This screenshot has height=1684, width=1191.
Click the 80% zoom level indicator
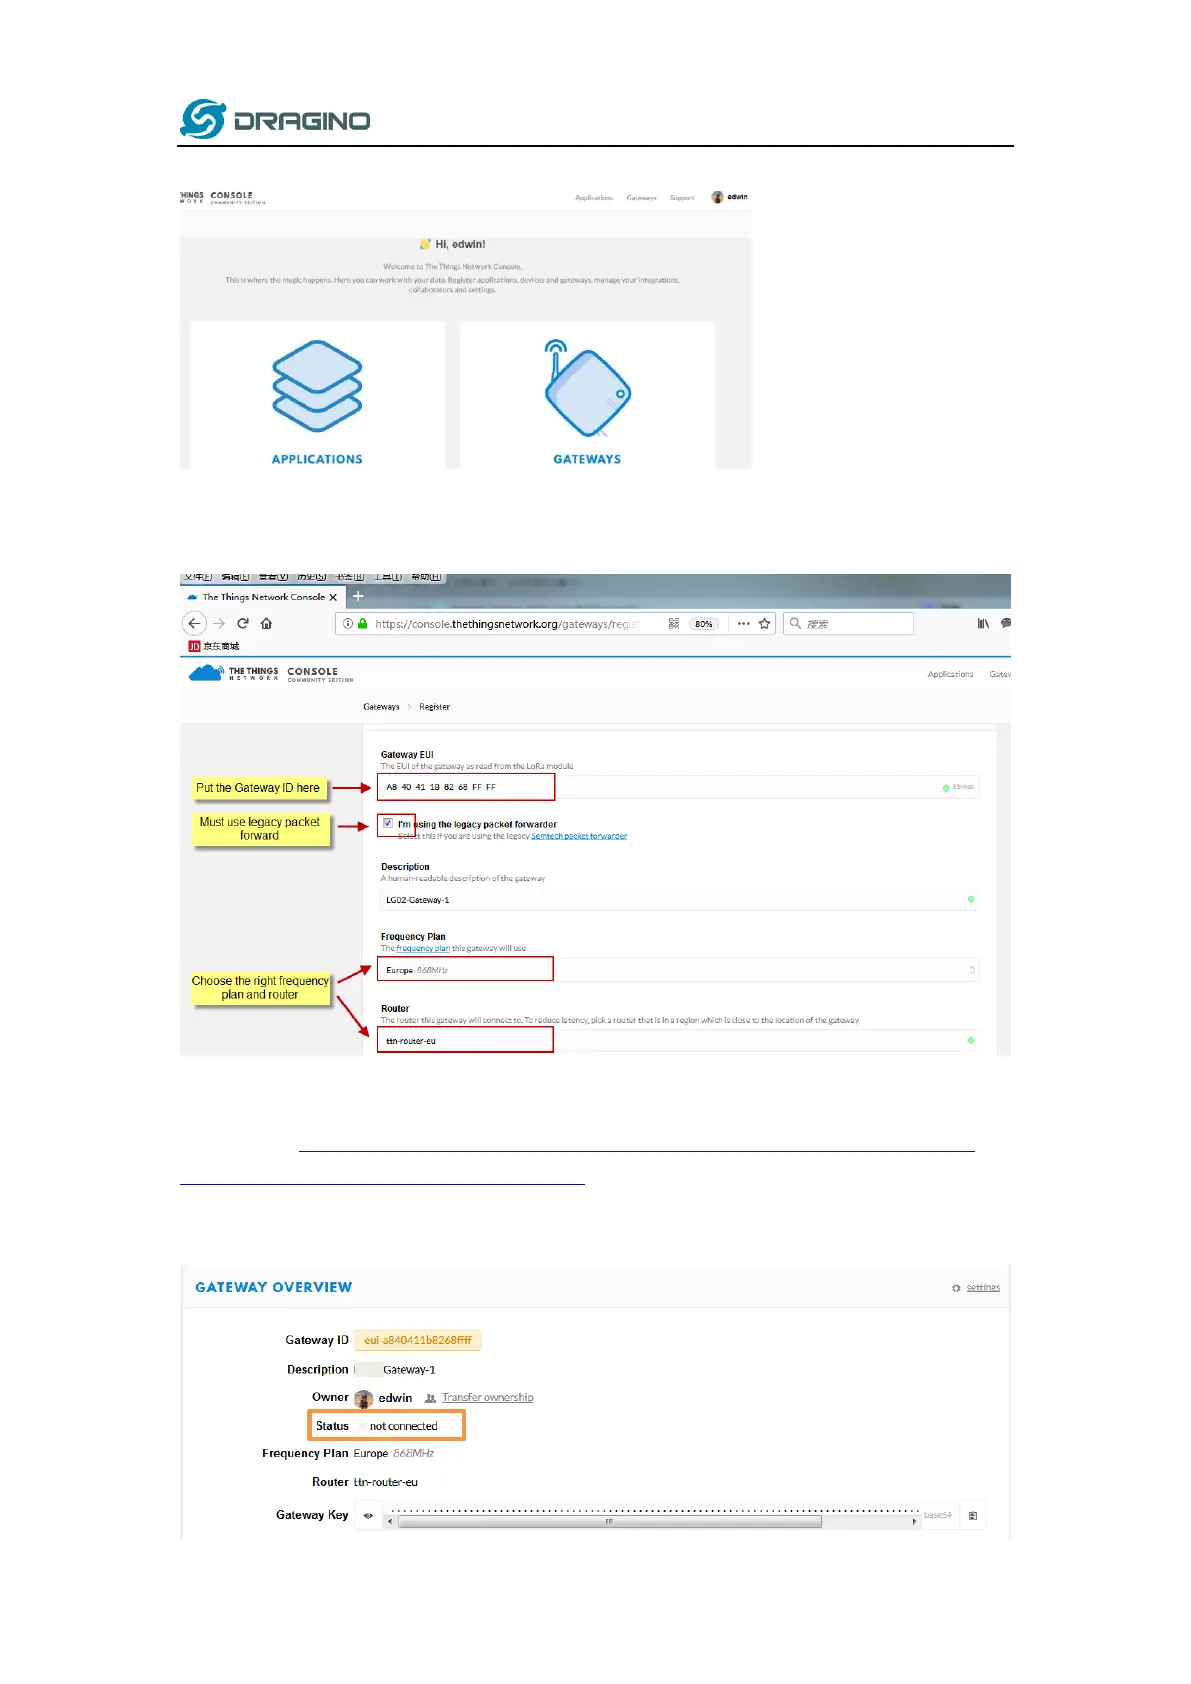point(704,623)
